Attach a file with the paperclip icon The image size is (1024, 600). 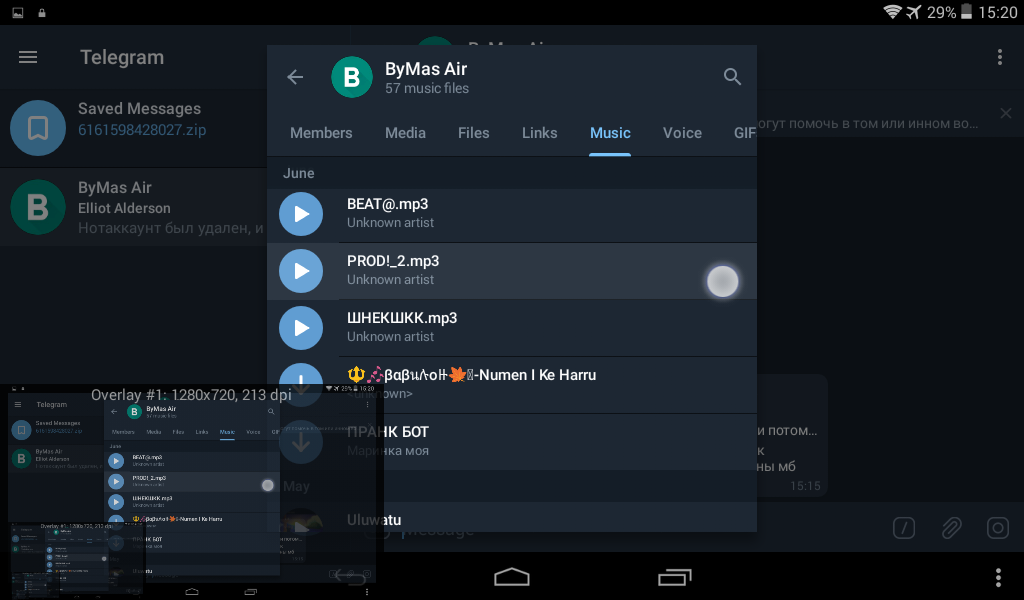pyautogui.click(x=952, y=528)
